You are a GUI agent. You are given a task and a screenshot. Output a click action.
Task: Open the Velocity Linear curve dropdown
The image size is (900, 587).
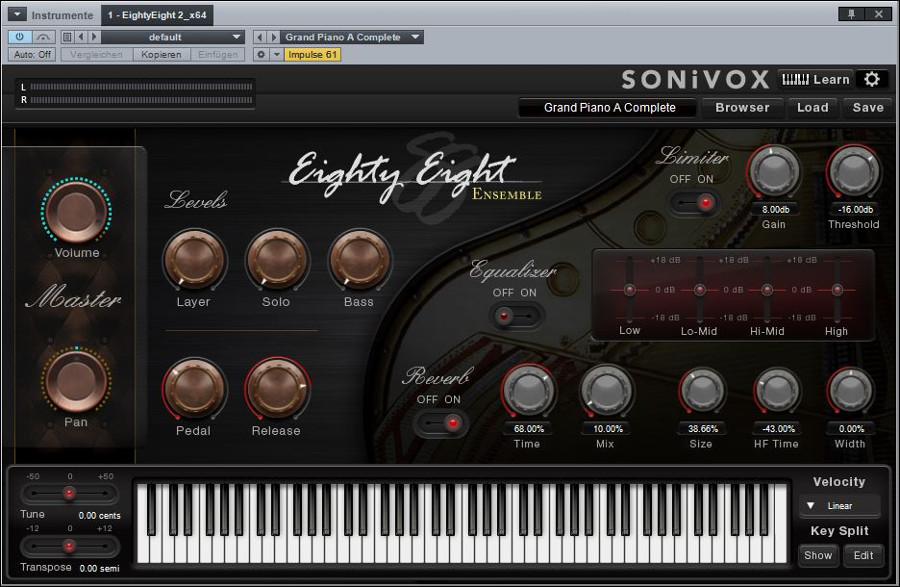(839, 506)
